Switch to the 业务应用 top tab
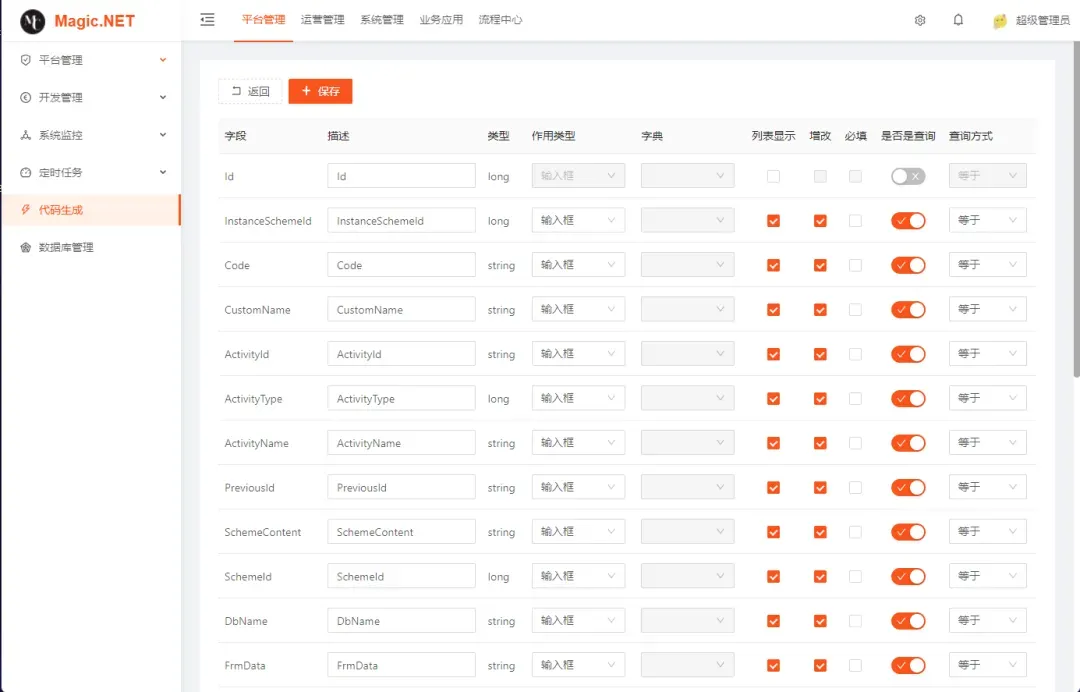 [441, 20]
